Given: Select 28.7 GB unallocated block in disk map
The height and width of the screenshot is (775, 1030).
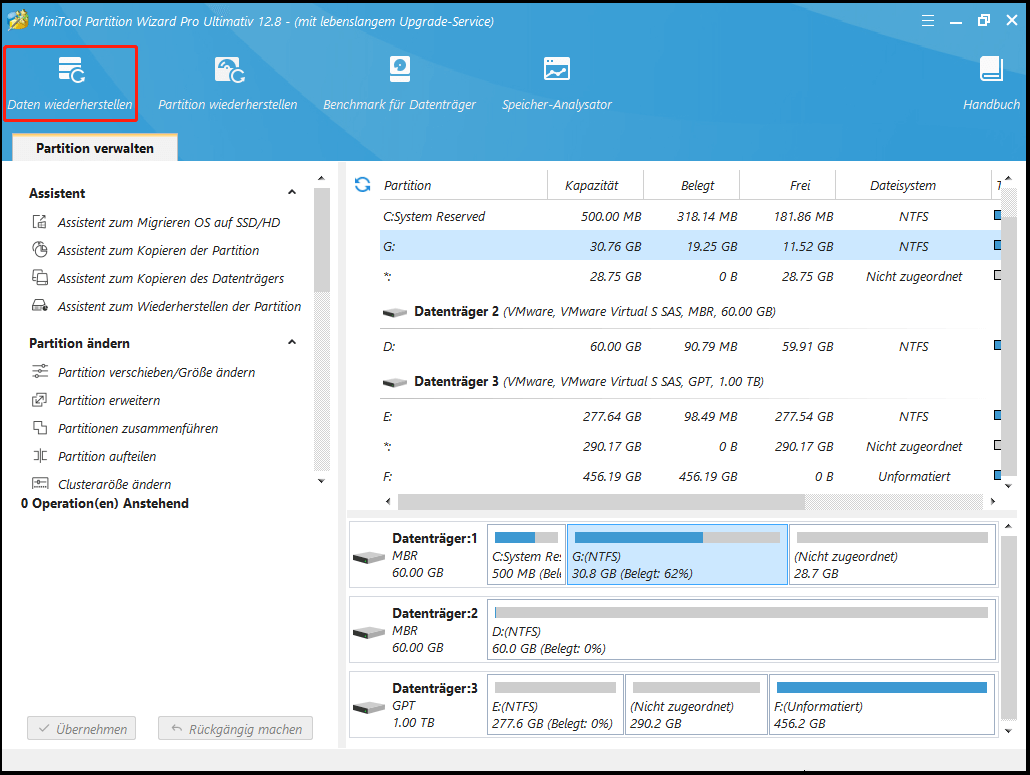Looking at the screenshot, I should 892,555.
